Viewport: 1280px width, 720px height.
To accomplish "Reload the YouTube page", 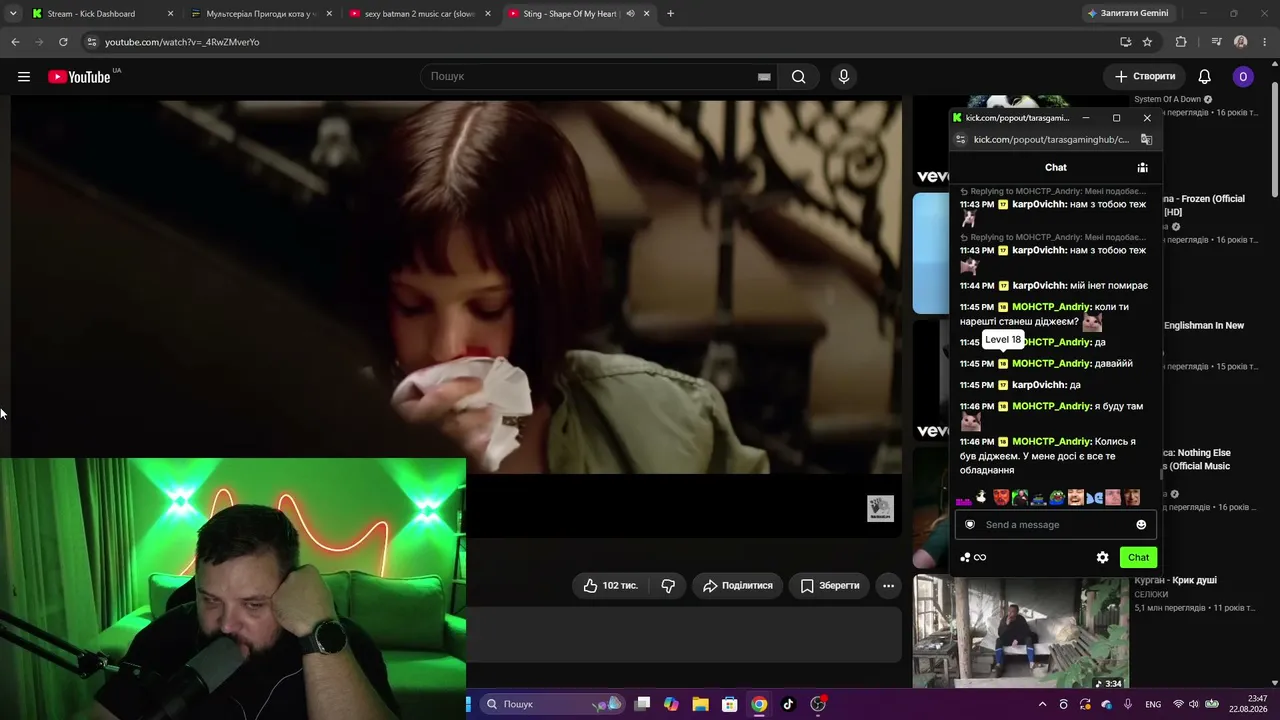I will 63,42.
